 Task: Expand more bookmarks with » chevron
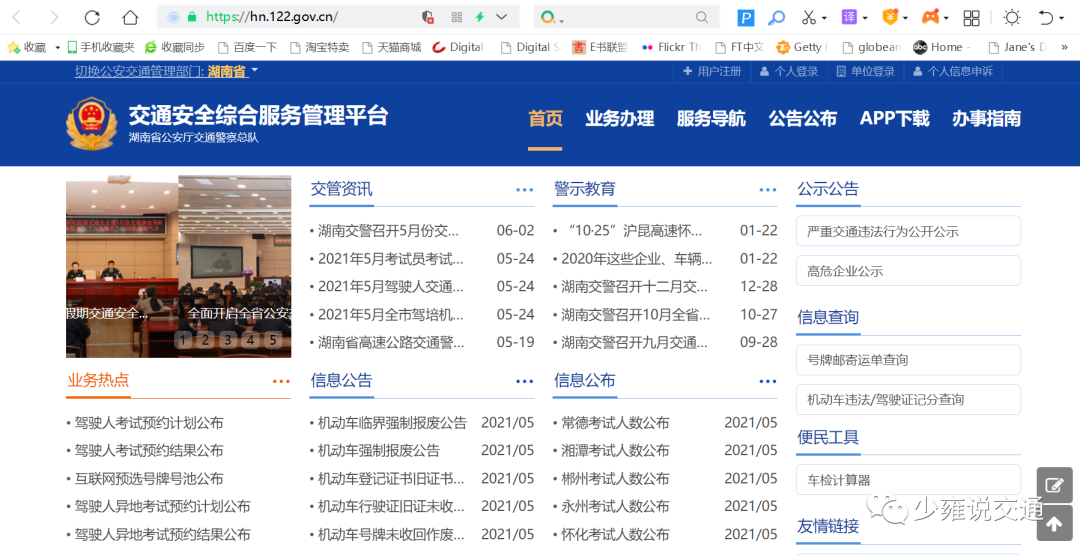click(1064, 47)
